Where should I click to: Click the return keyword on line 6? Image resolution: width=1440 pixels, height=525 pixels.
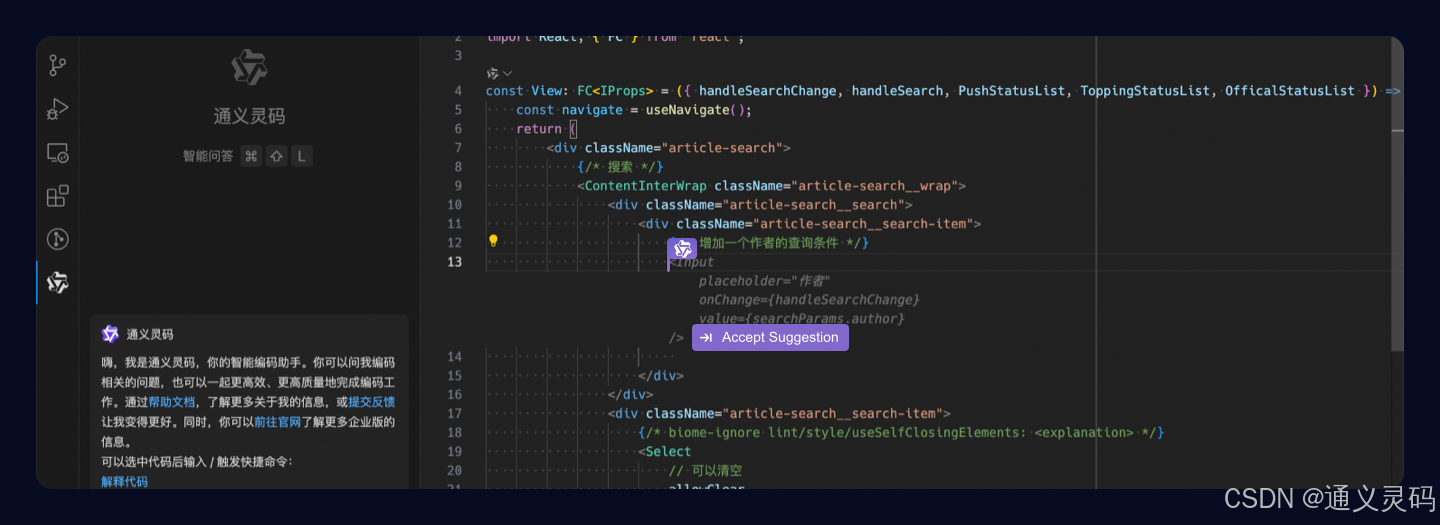point(539,129)
